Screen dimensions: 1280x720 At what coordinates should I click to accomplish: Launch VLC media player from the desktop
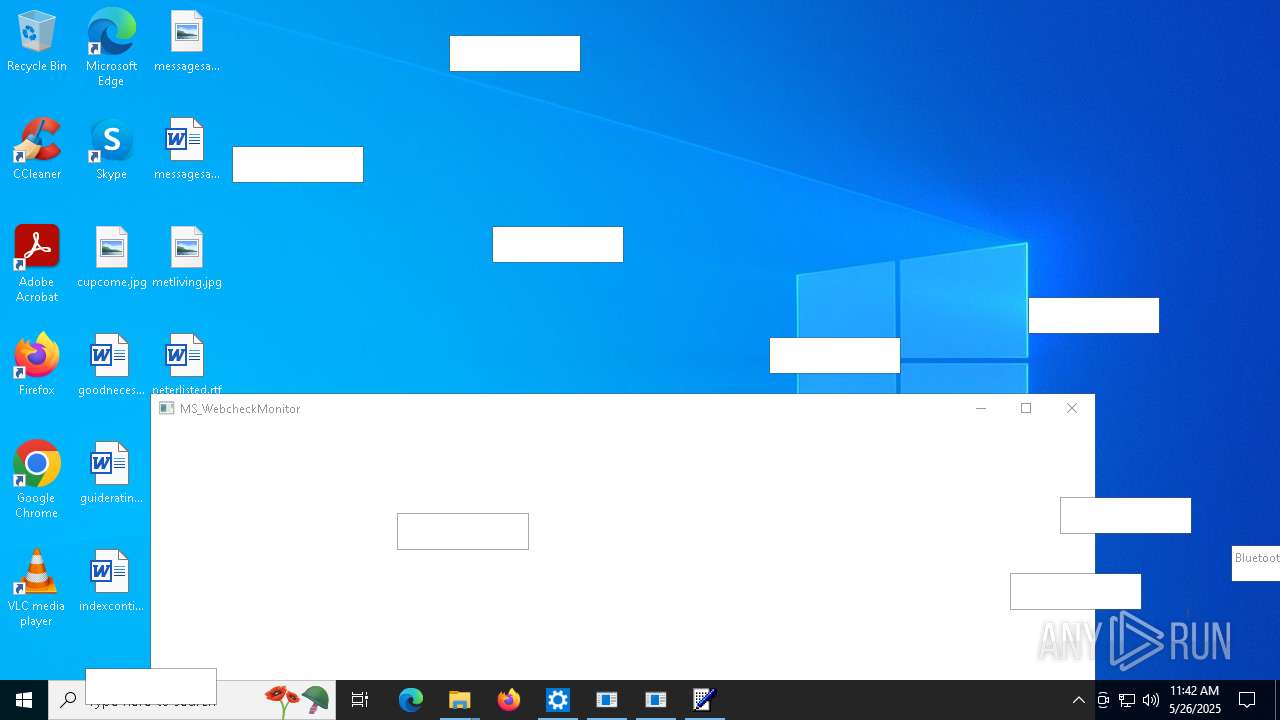pyautogui.click(x=37, y=588)
